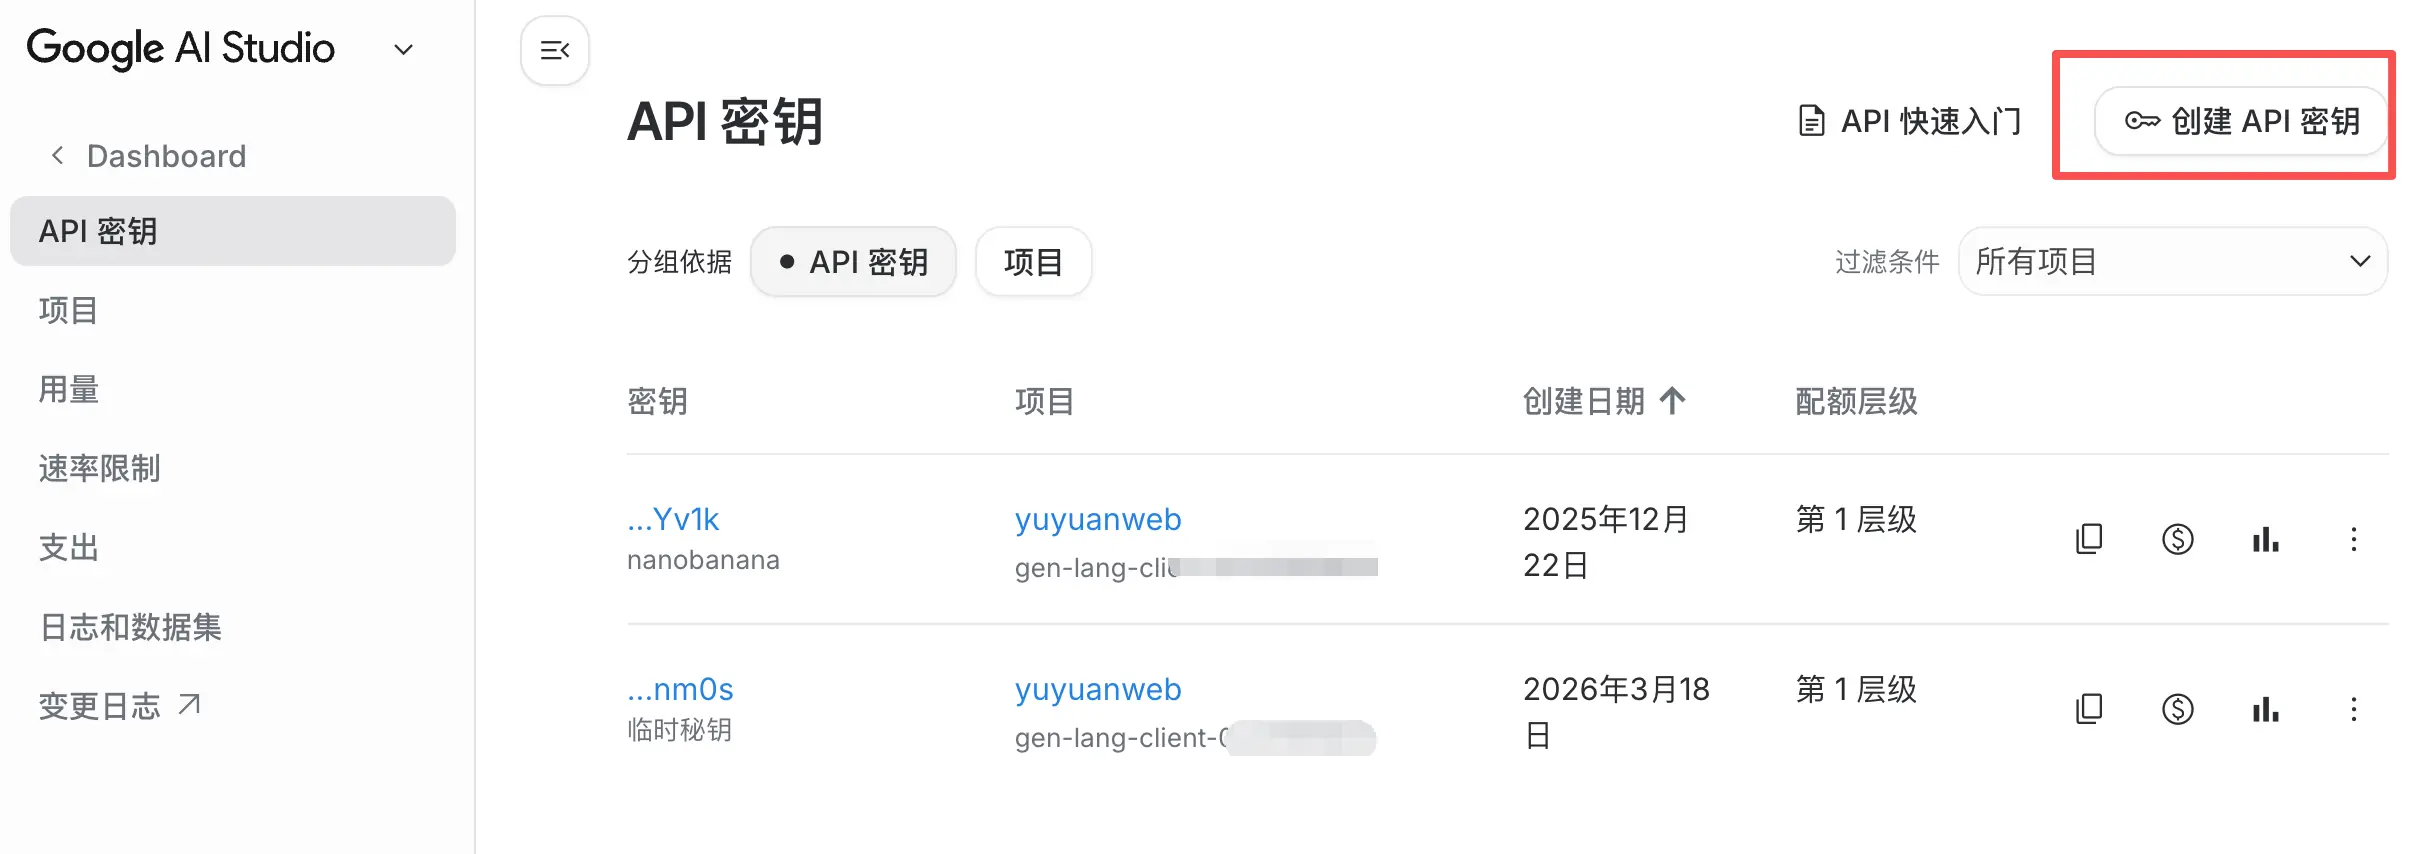
Task: View usage chart for ...nm0s key
Action: click(x=2265, y=709)
